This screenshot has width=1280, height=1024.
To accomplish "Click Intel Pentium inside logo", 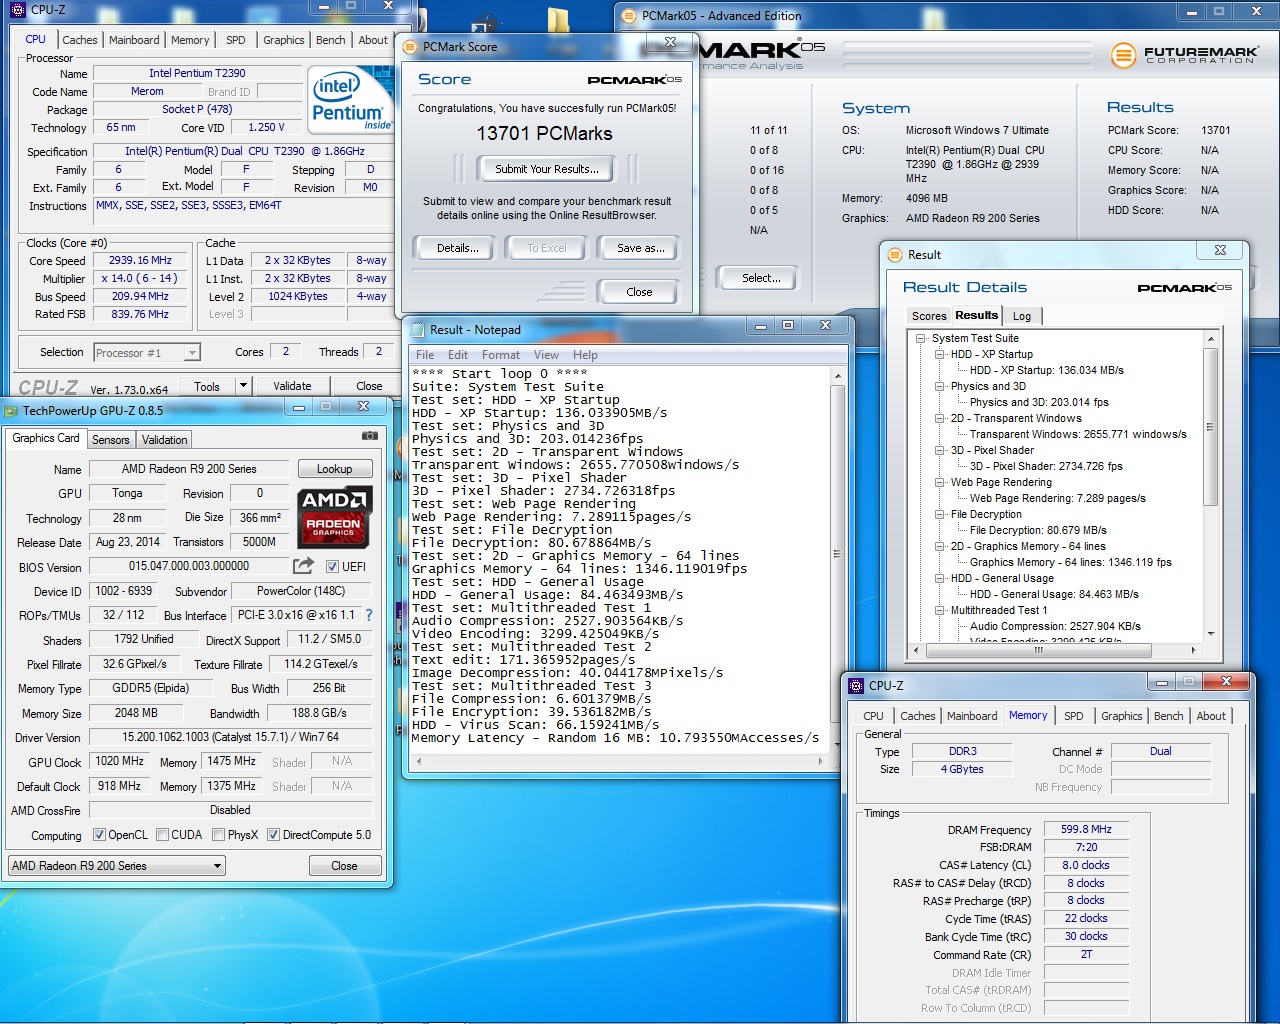I will 350,100.
